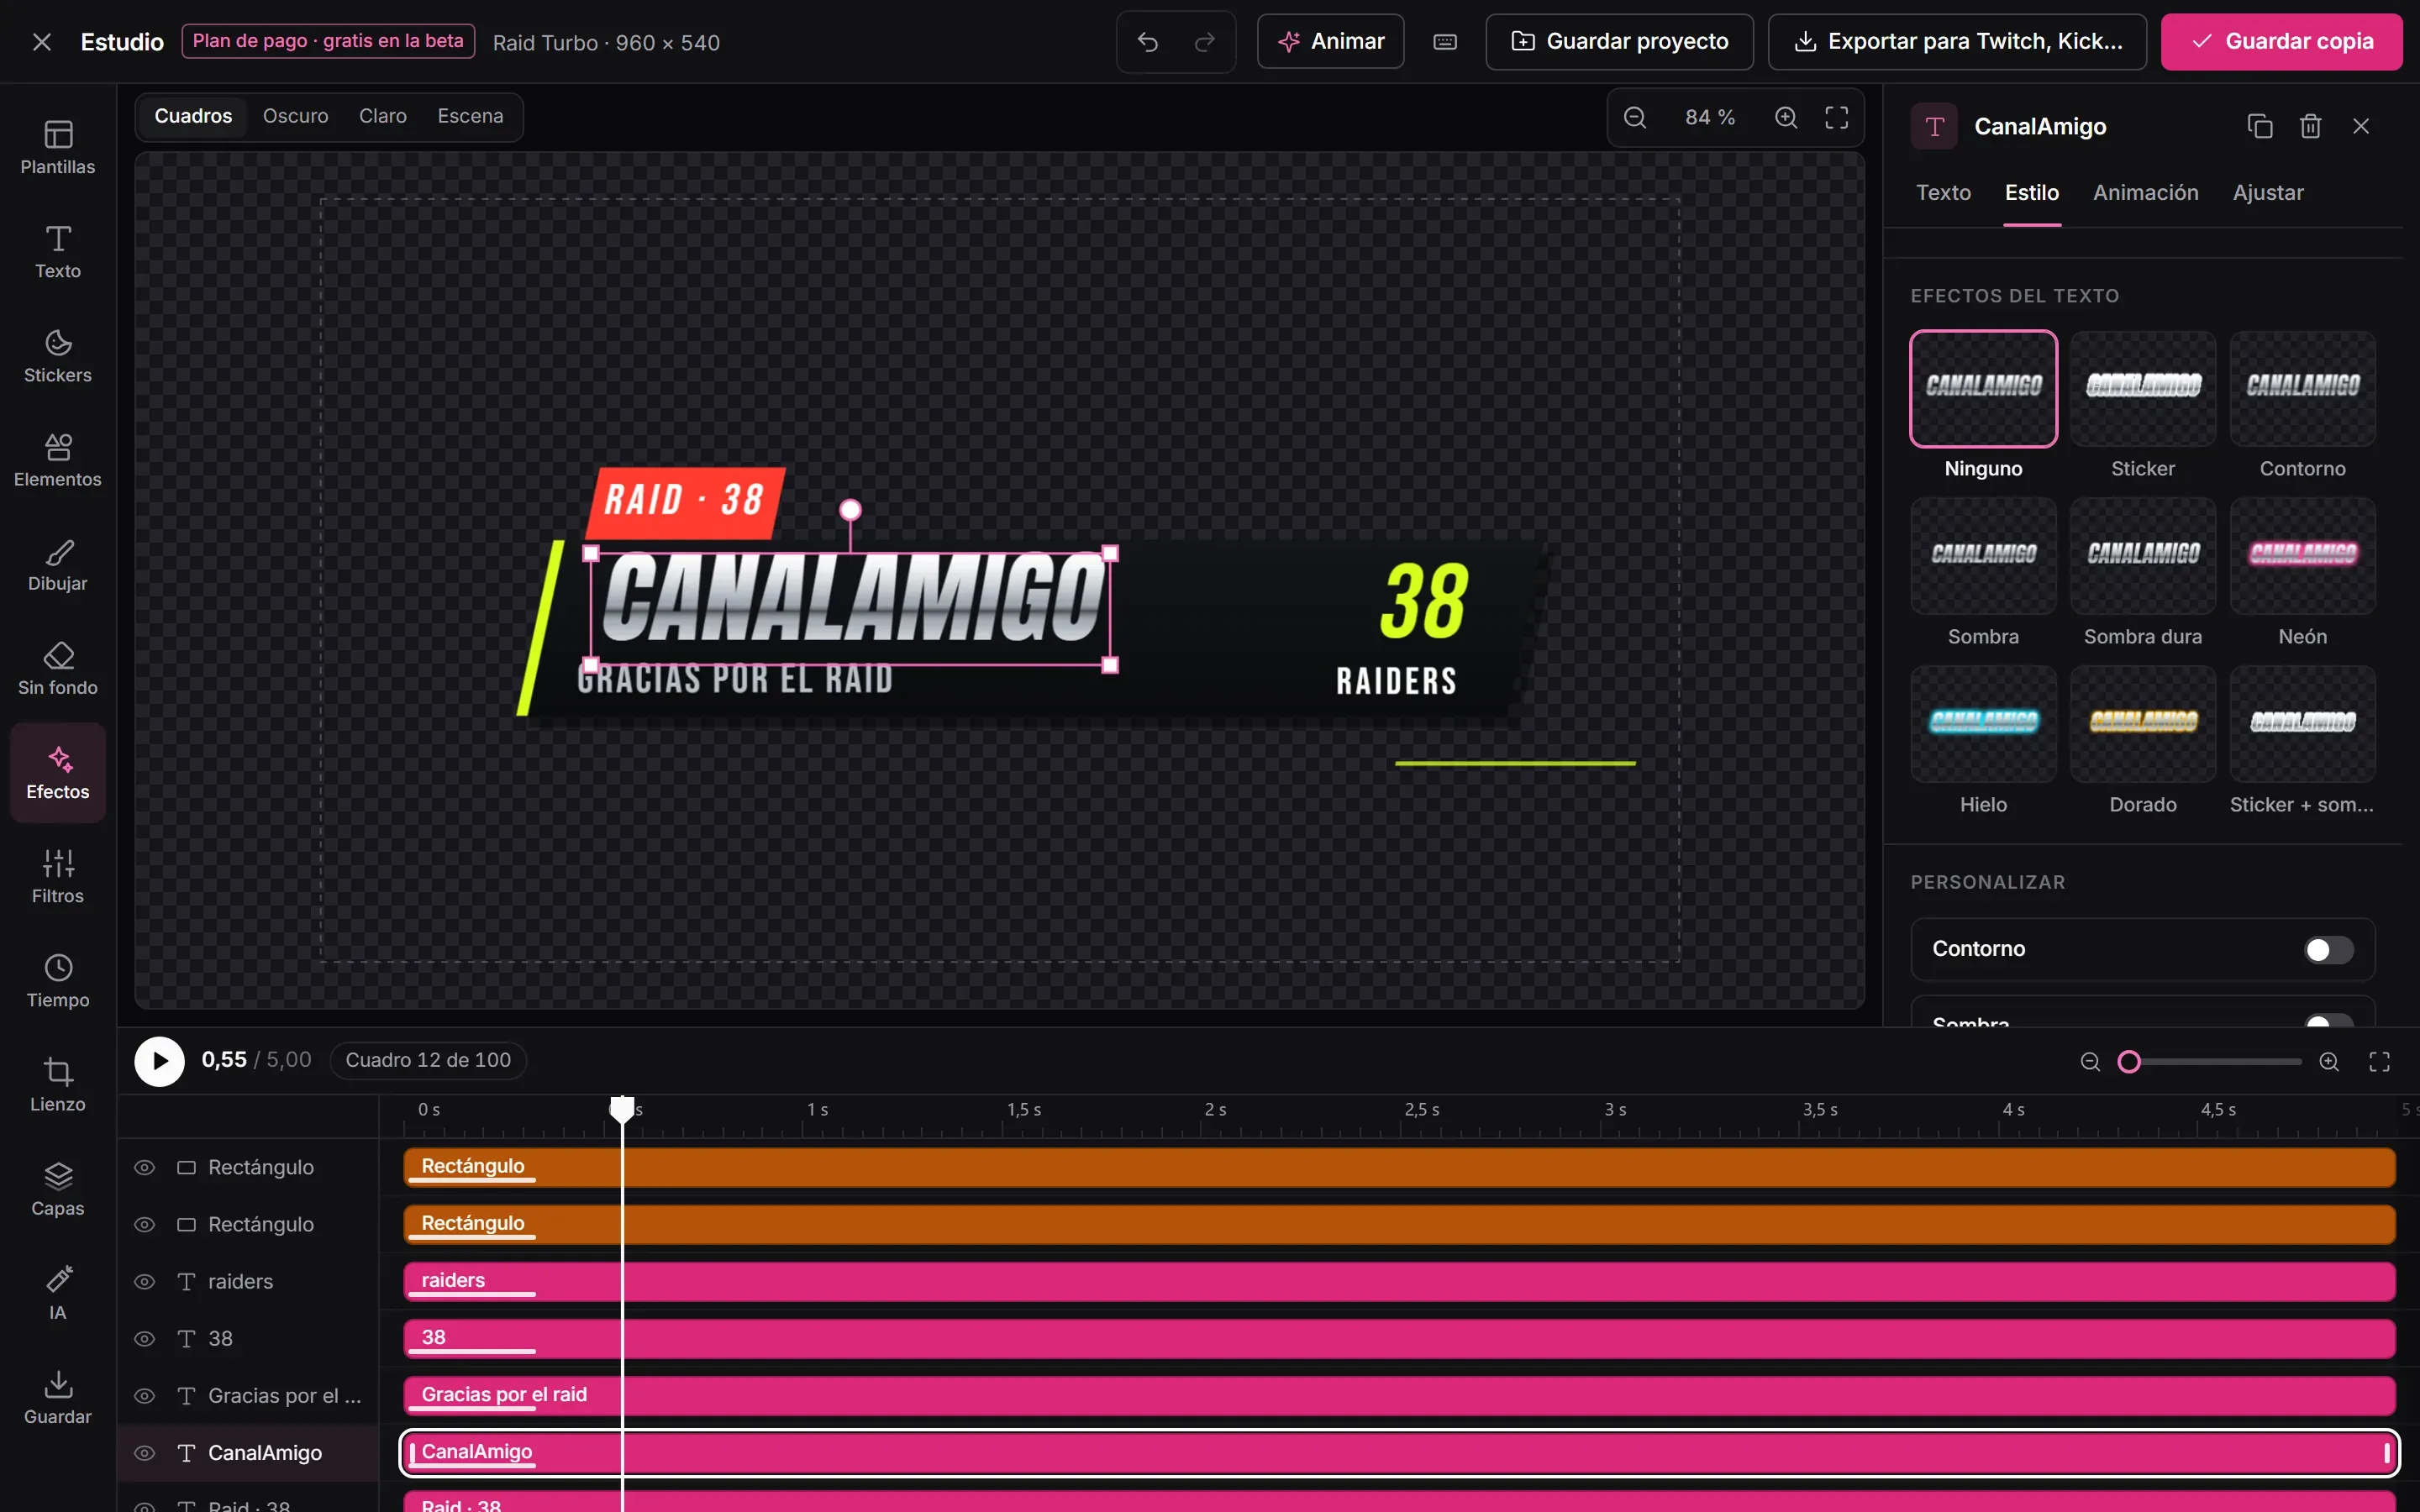Click the Guardar download icon in sidebar
The width and height of the screenshot is (2420, 1512).
tap(58, 1397)
